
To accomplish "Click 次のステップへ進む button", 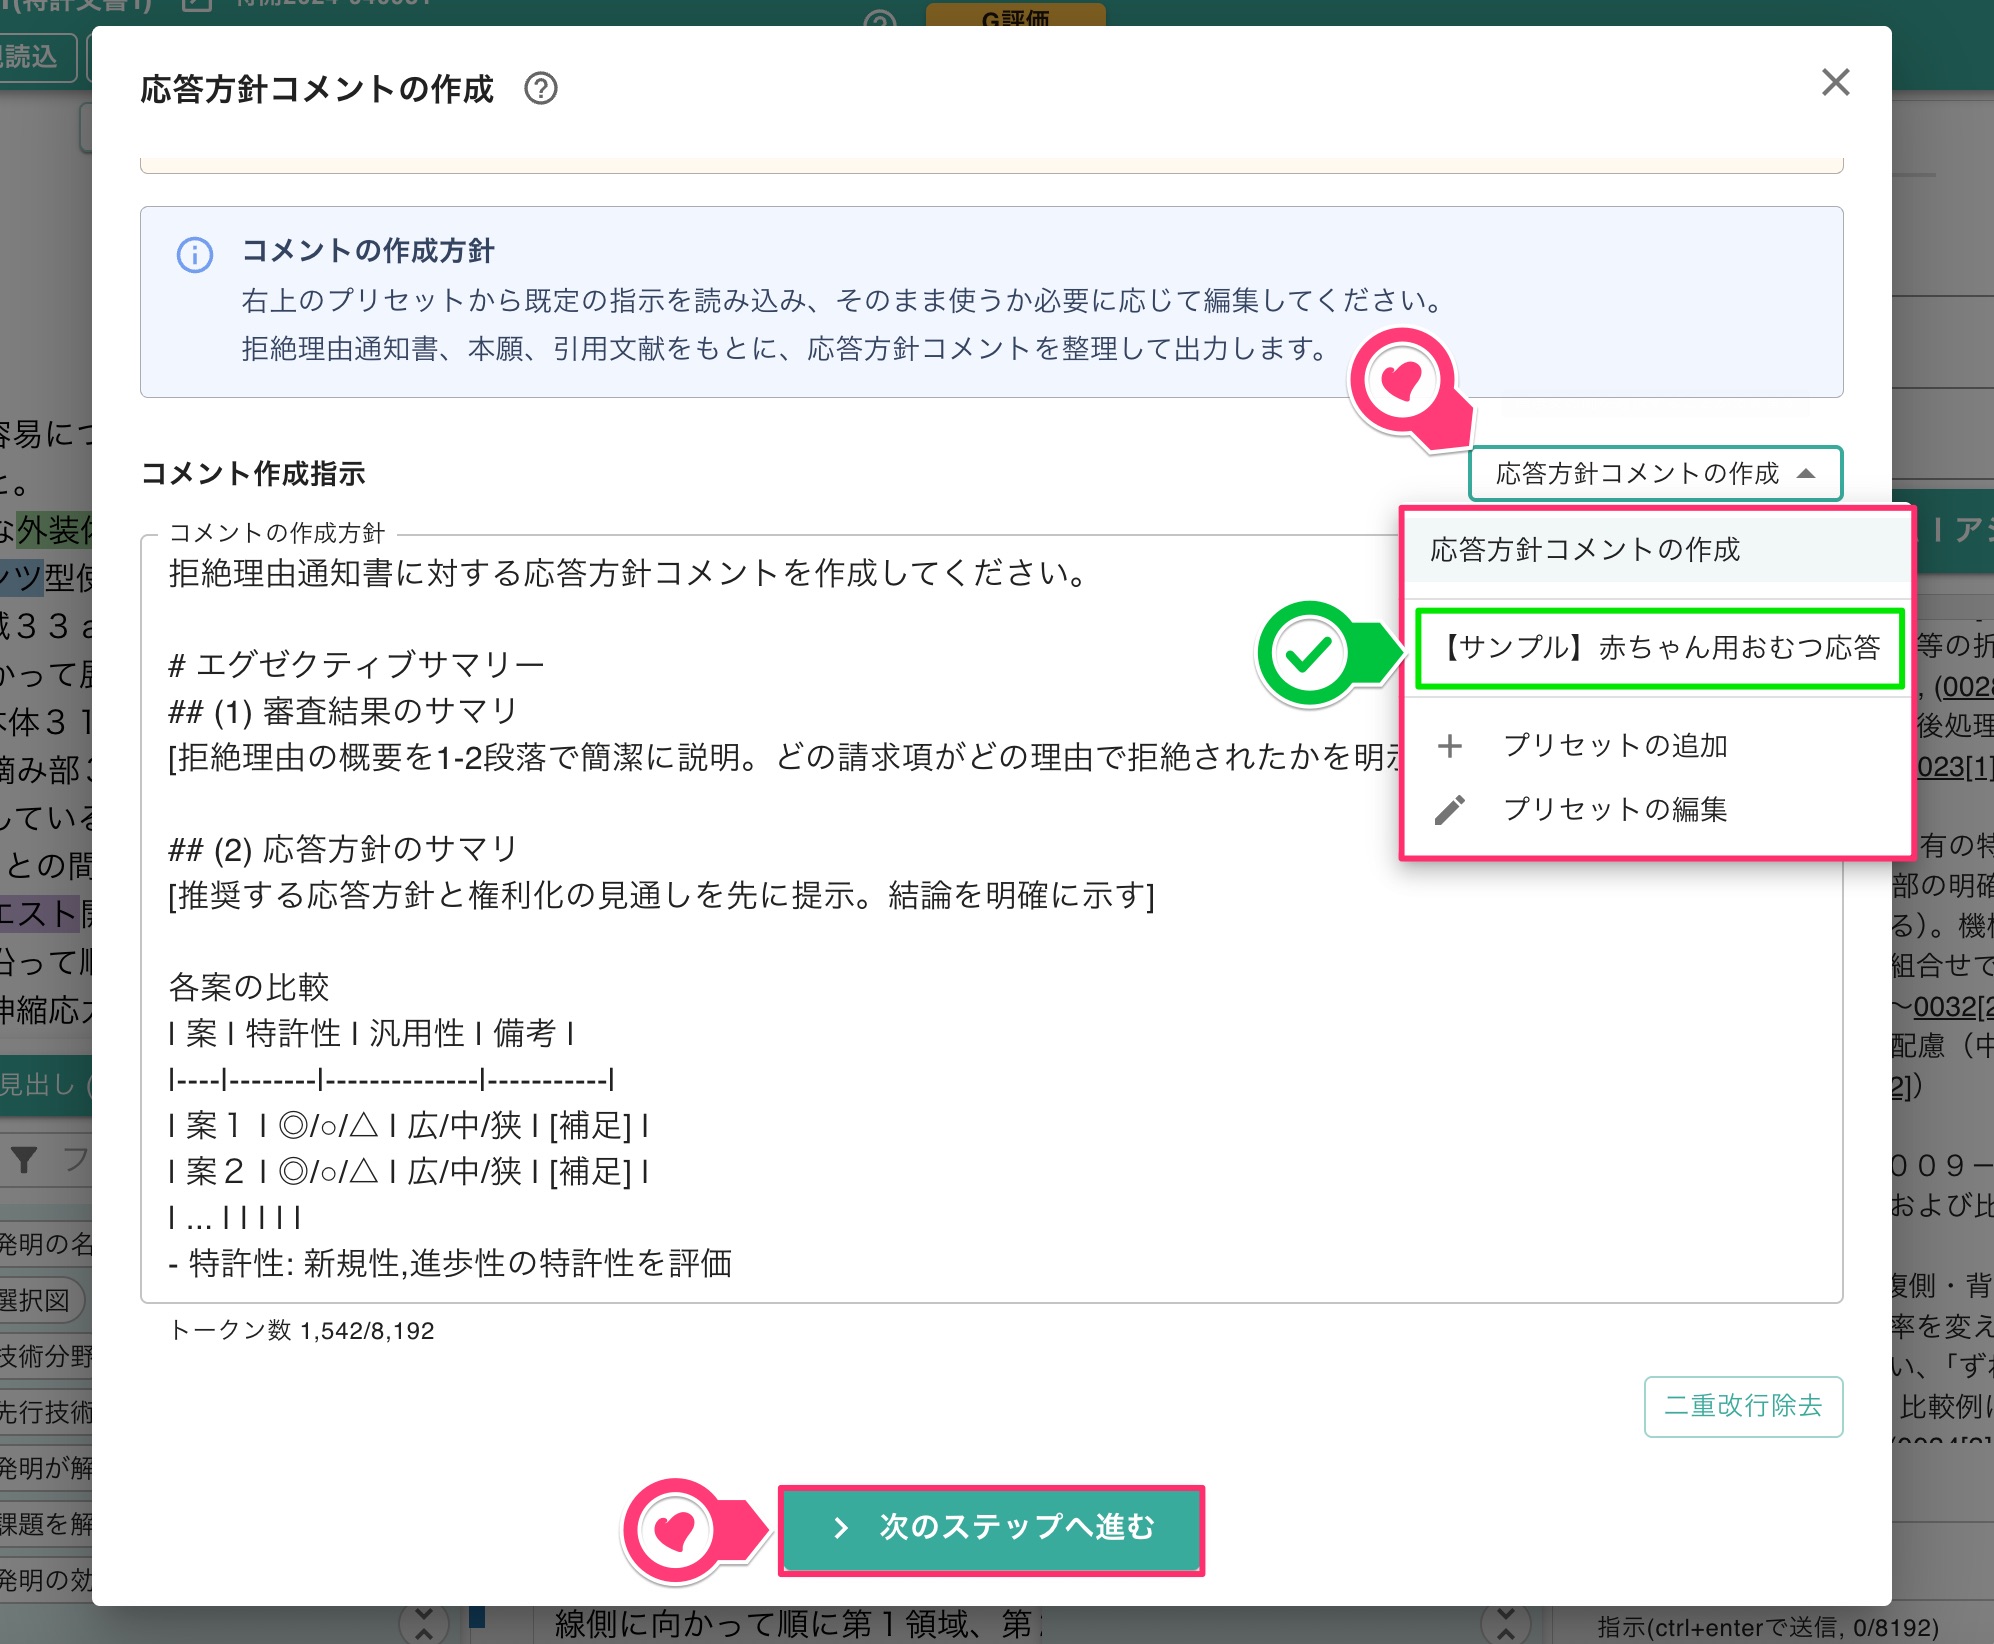I will coord(991,1529).
